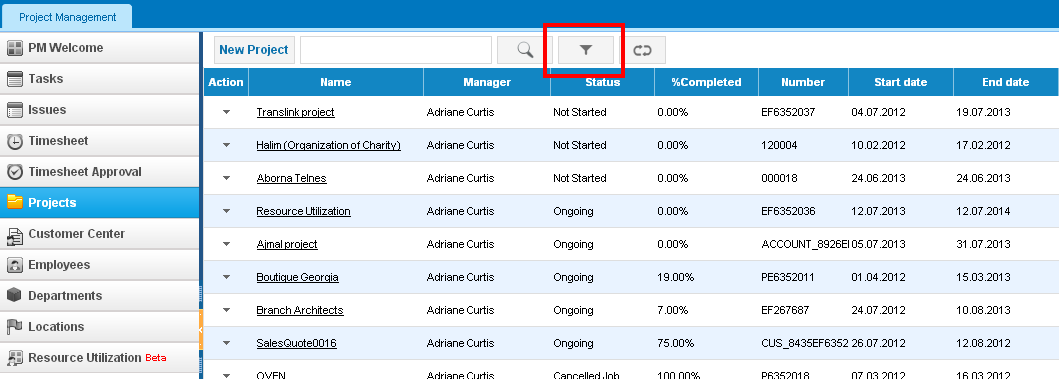Viewport: 1059px width, 379px height.
Task: Open PM Welcome in the sidebar
Action: pos(99,48)
